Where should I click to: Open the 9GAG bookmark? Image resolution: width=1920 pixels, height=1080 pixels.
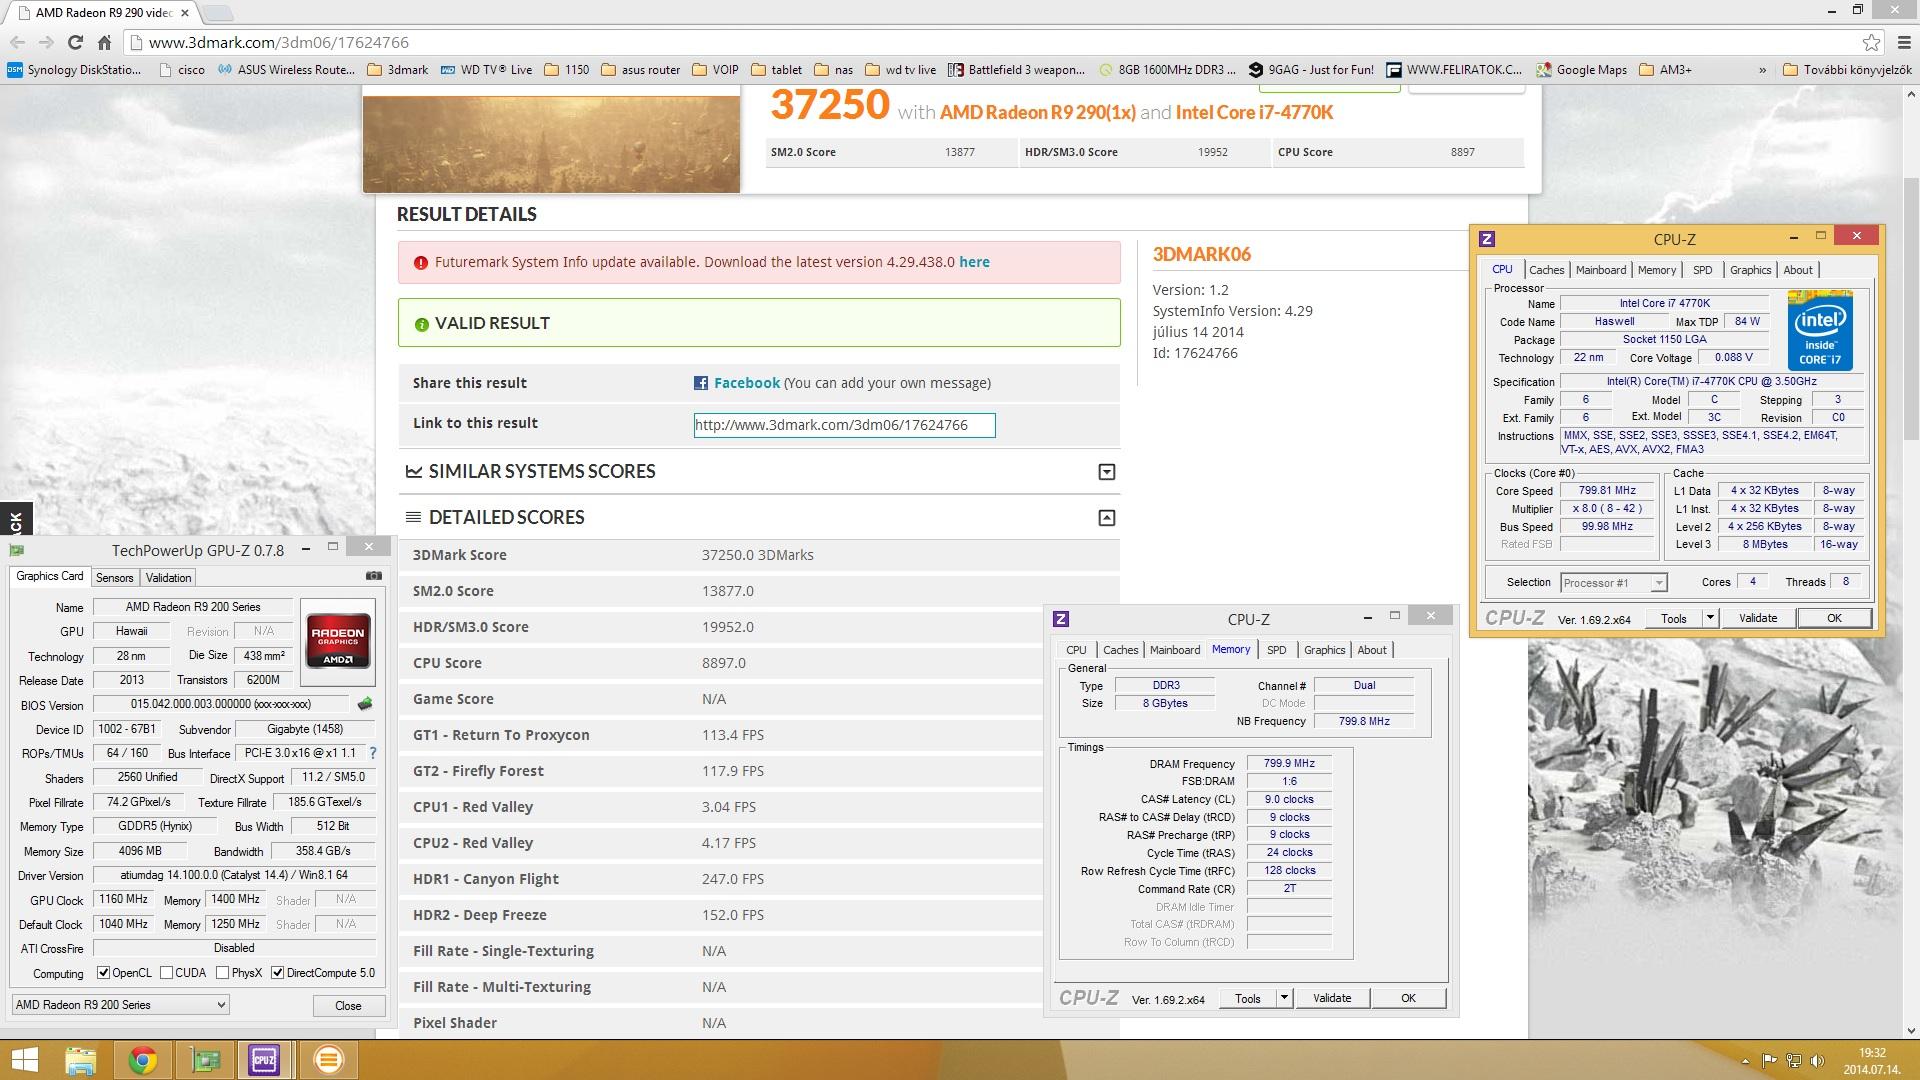(1312, 70)
